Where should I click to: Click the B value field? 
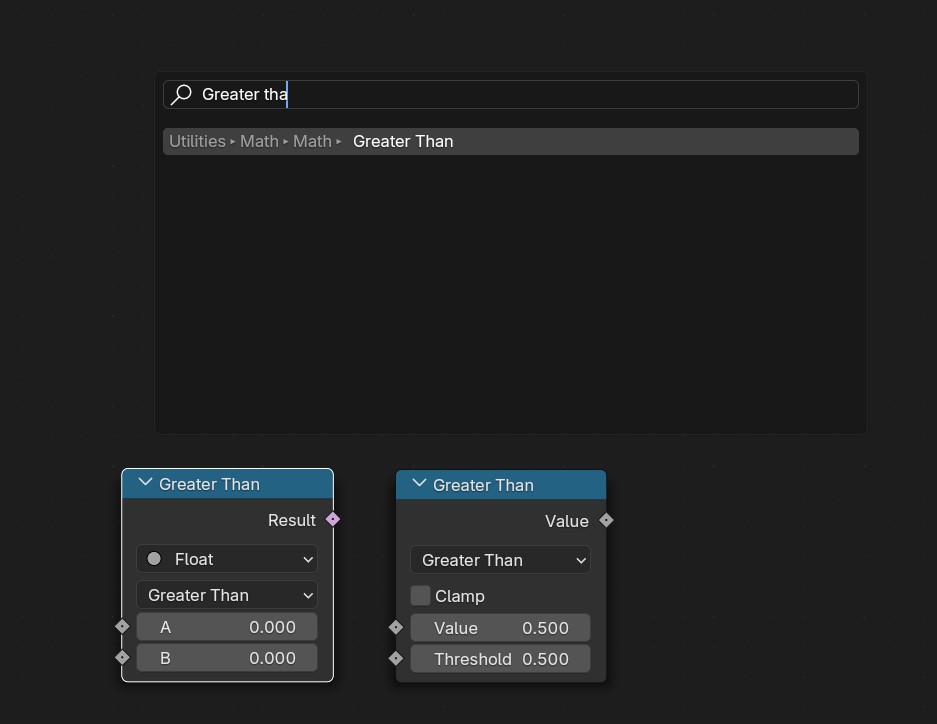pos(227,658)
